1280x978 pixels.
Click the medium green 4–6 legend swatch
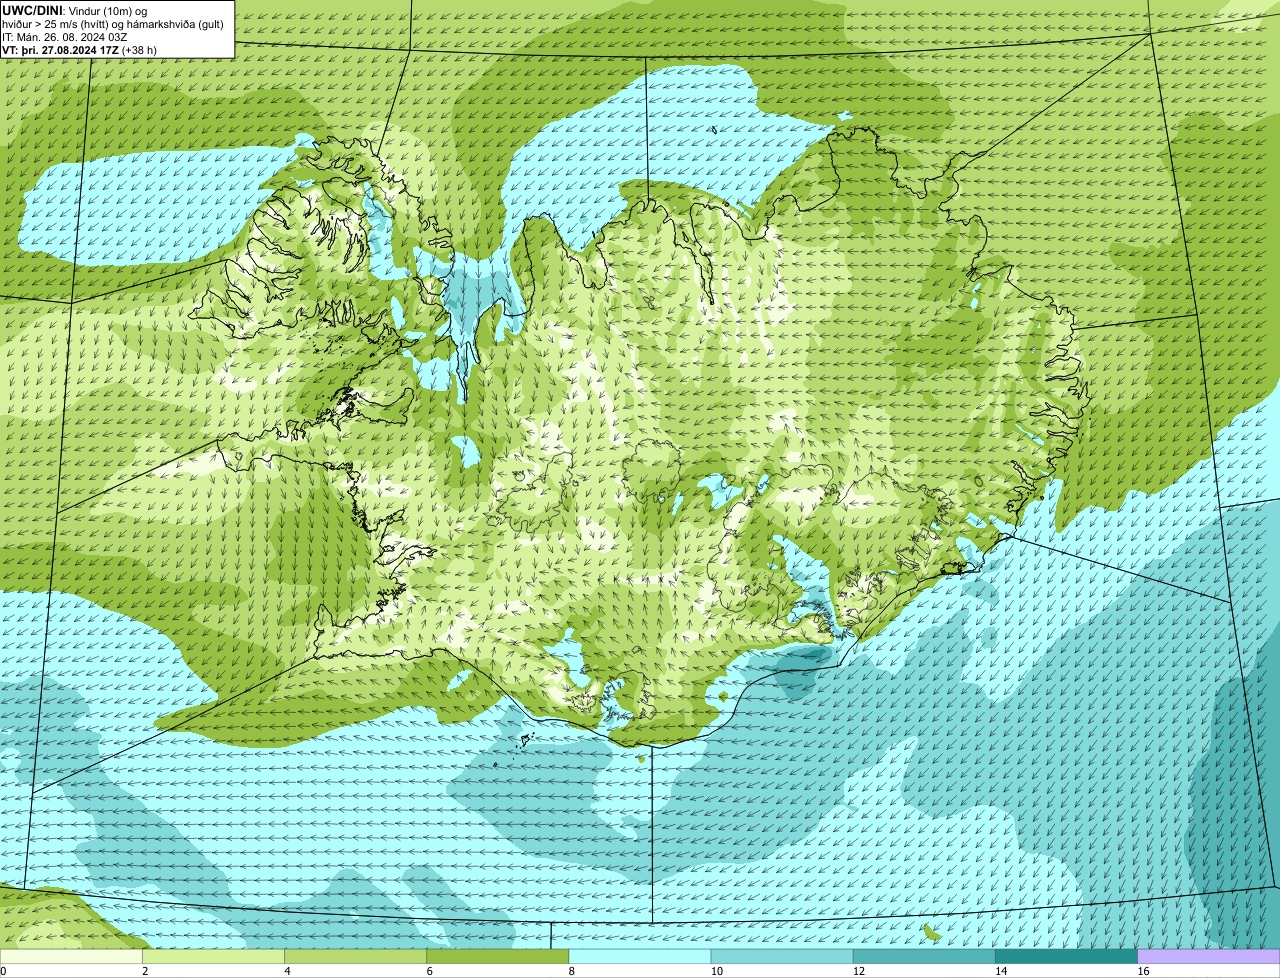356,957
